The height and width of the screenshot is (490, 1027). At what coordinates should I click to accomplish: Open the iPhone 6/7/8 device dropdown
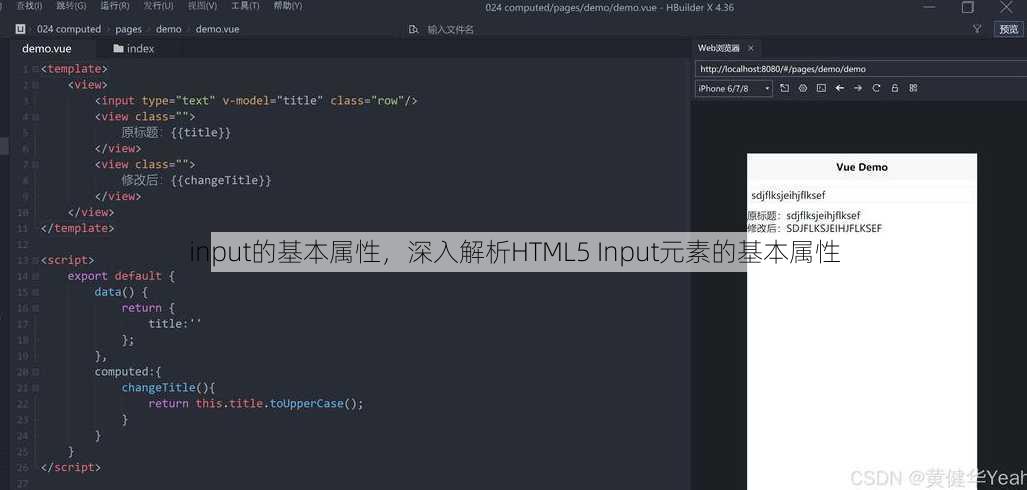click(x=734, y=88)
